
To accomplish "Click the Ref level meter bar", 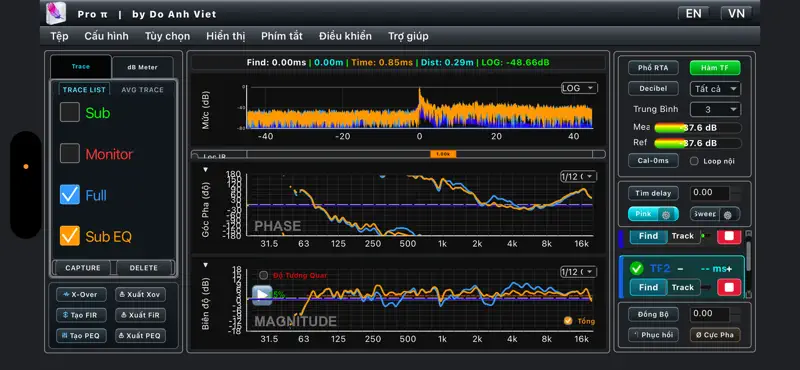I will coord(697,143).
